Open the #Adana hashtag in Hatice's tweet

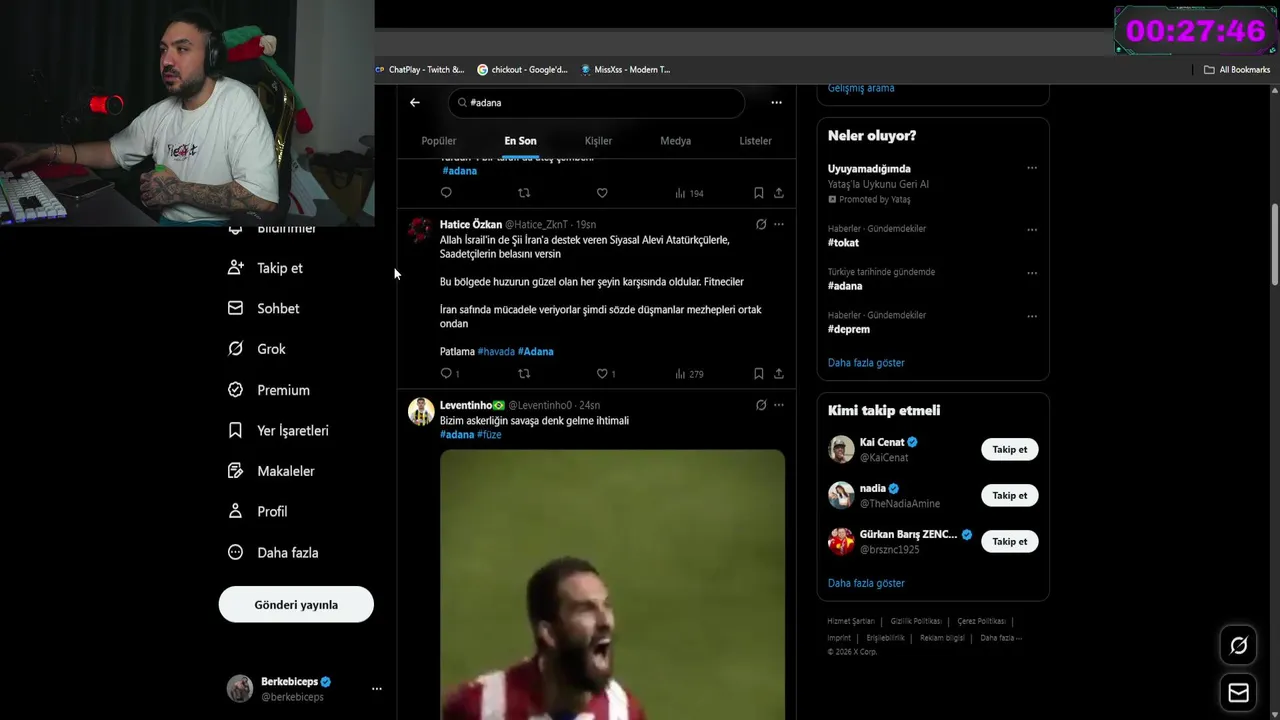535,351
